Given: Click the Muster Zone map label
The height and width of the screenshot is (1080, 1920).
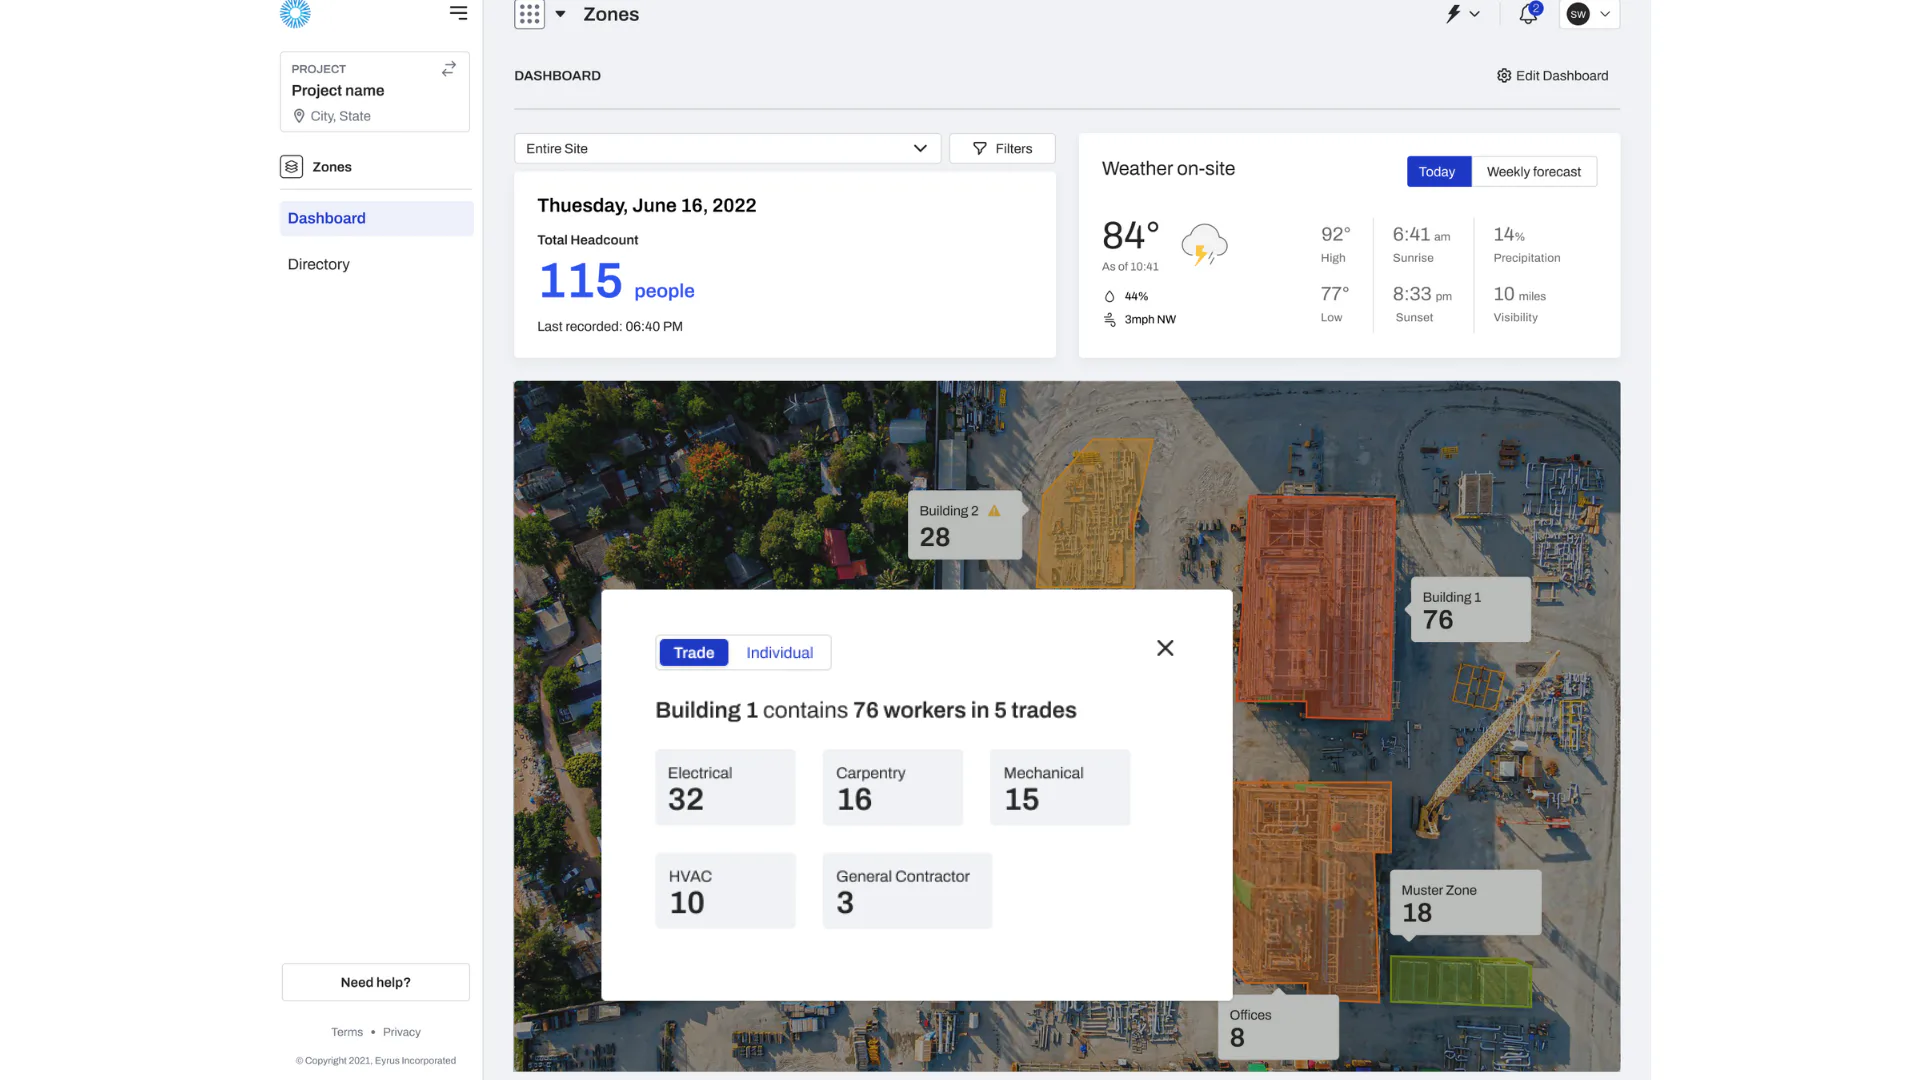Looking at the screenshot, I should click(1465, 902).
